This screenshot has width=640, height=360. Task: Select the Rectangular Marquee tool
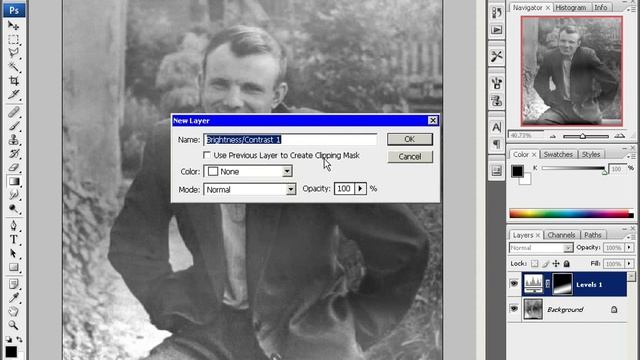pos(13,40)
